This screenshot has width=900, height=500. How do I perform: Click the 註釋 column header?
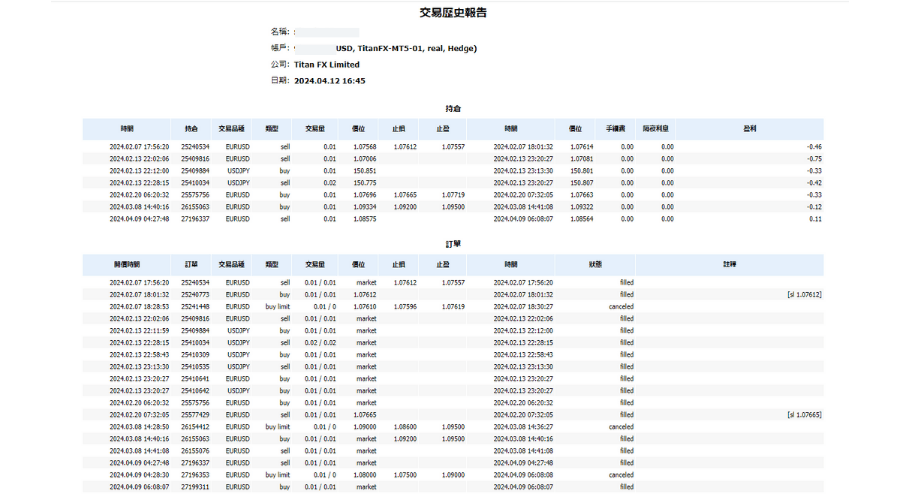point(729,265)
